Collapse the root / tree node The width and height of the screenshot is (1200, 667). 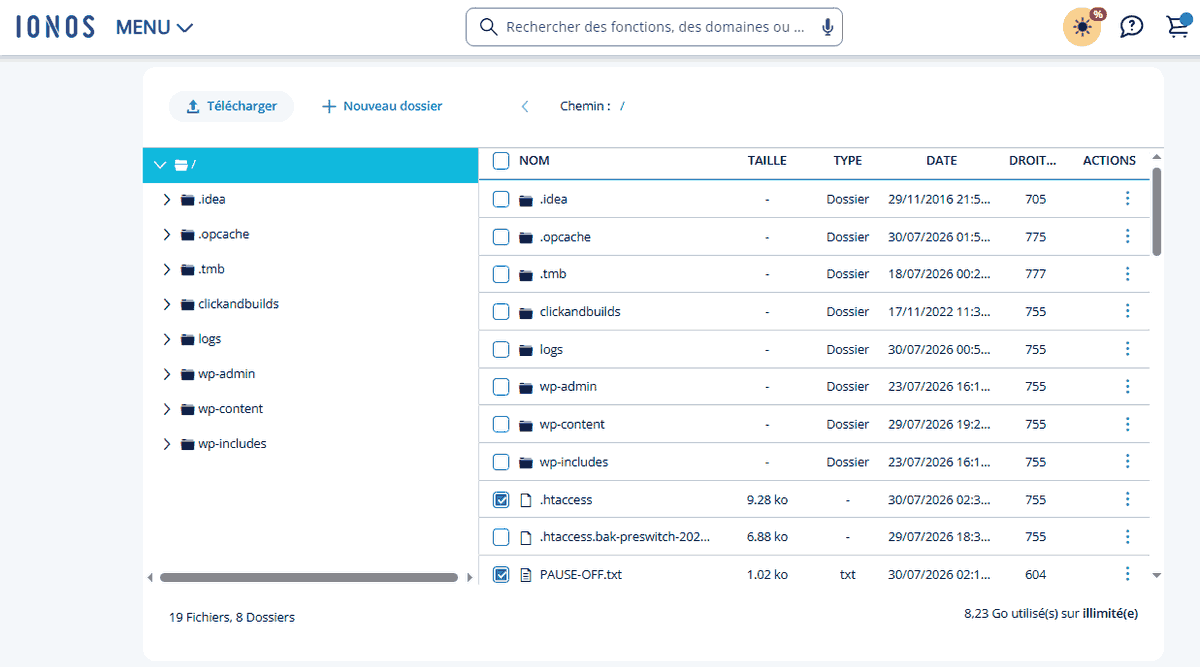(160, 165)
